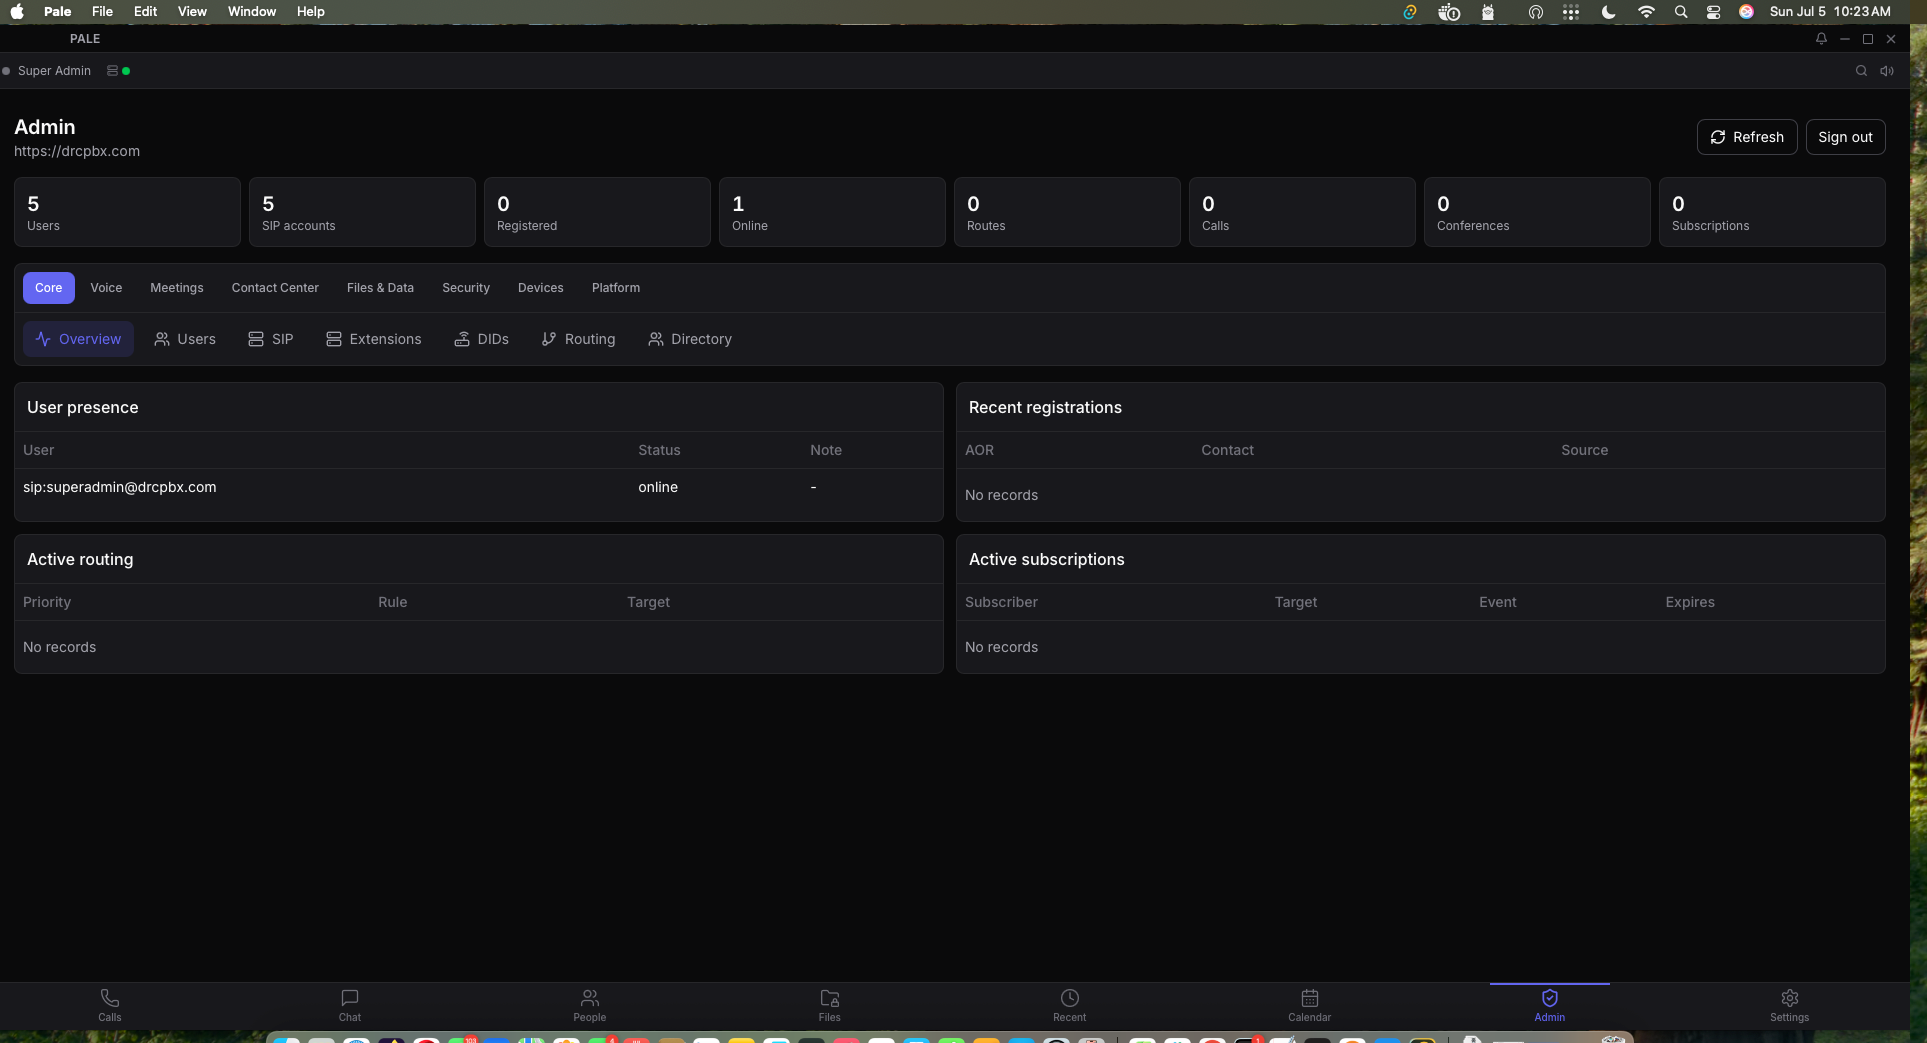Select the Admin shield icon in bottom navigation
Viewport: 1927px width, 1043px height.
[1550, 998]
